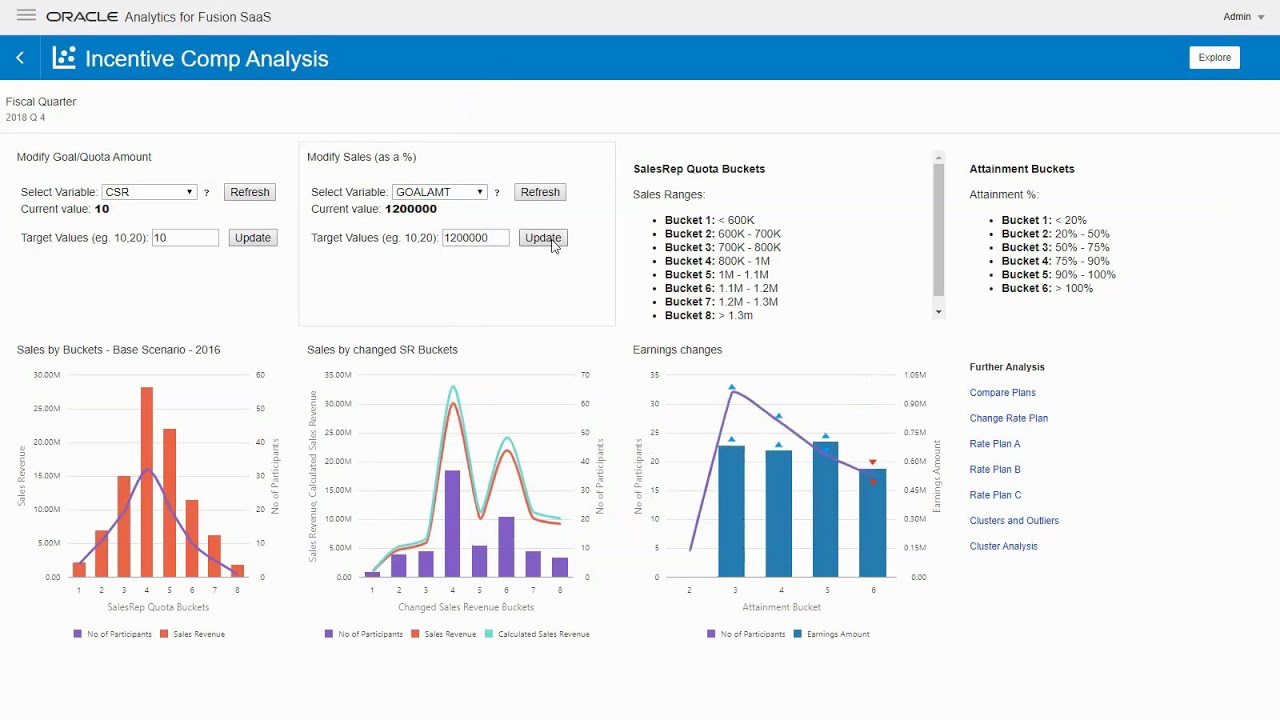Toggle No of Participants legend in Earnings chart
The image size is (1280, 720).
click(x=746, y=634)
